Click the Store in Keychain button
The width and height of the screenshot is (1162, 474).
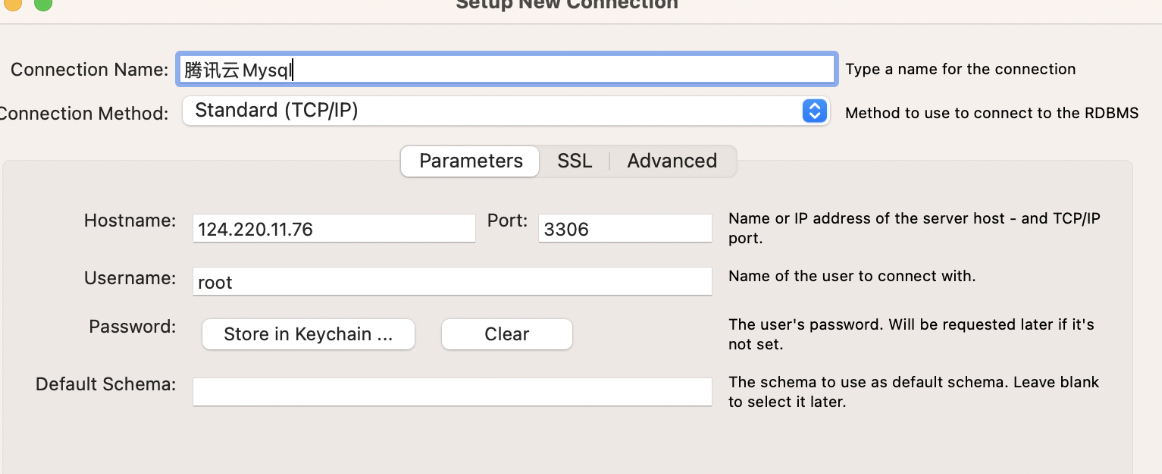tap(308, 334)
